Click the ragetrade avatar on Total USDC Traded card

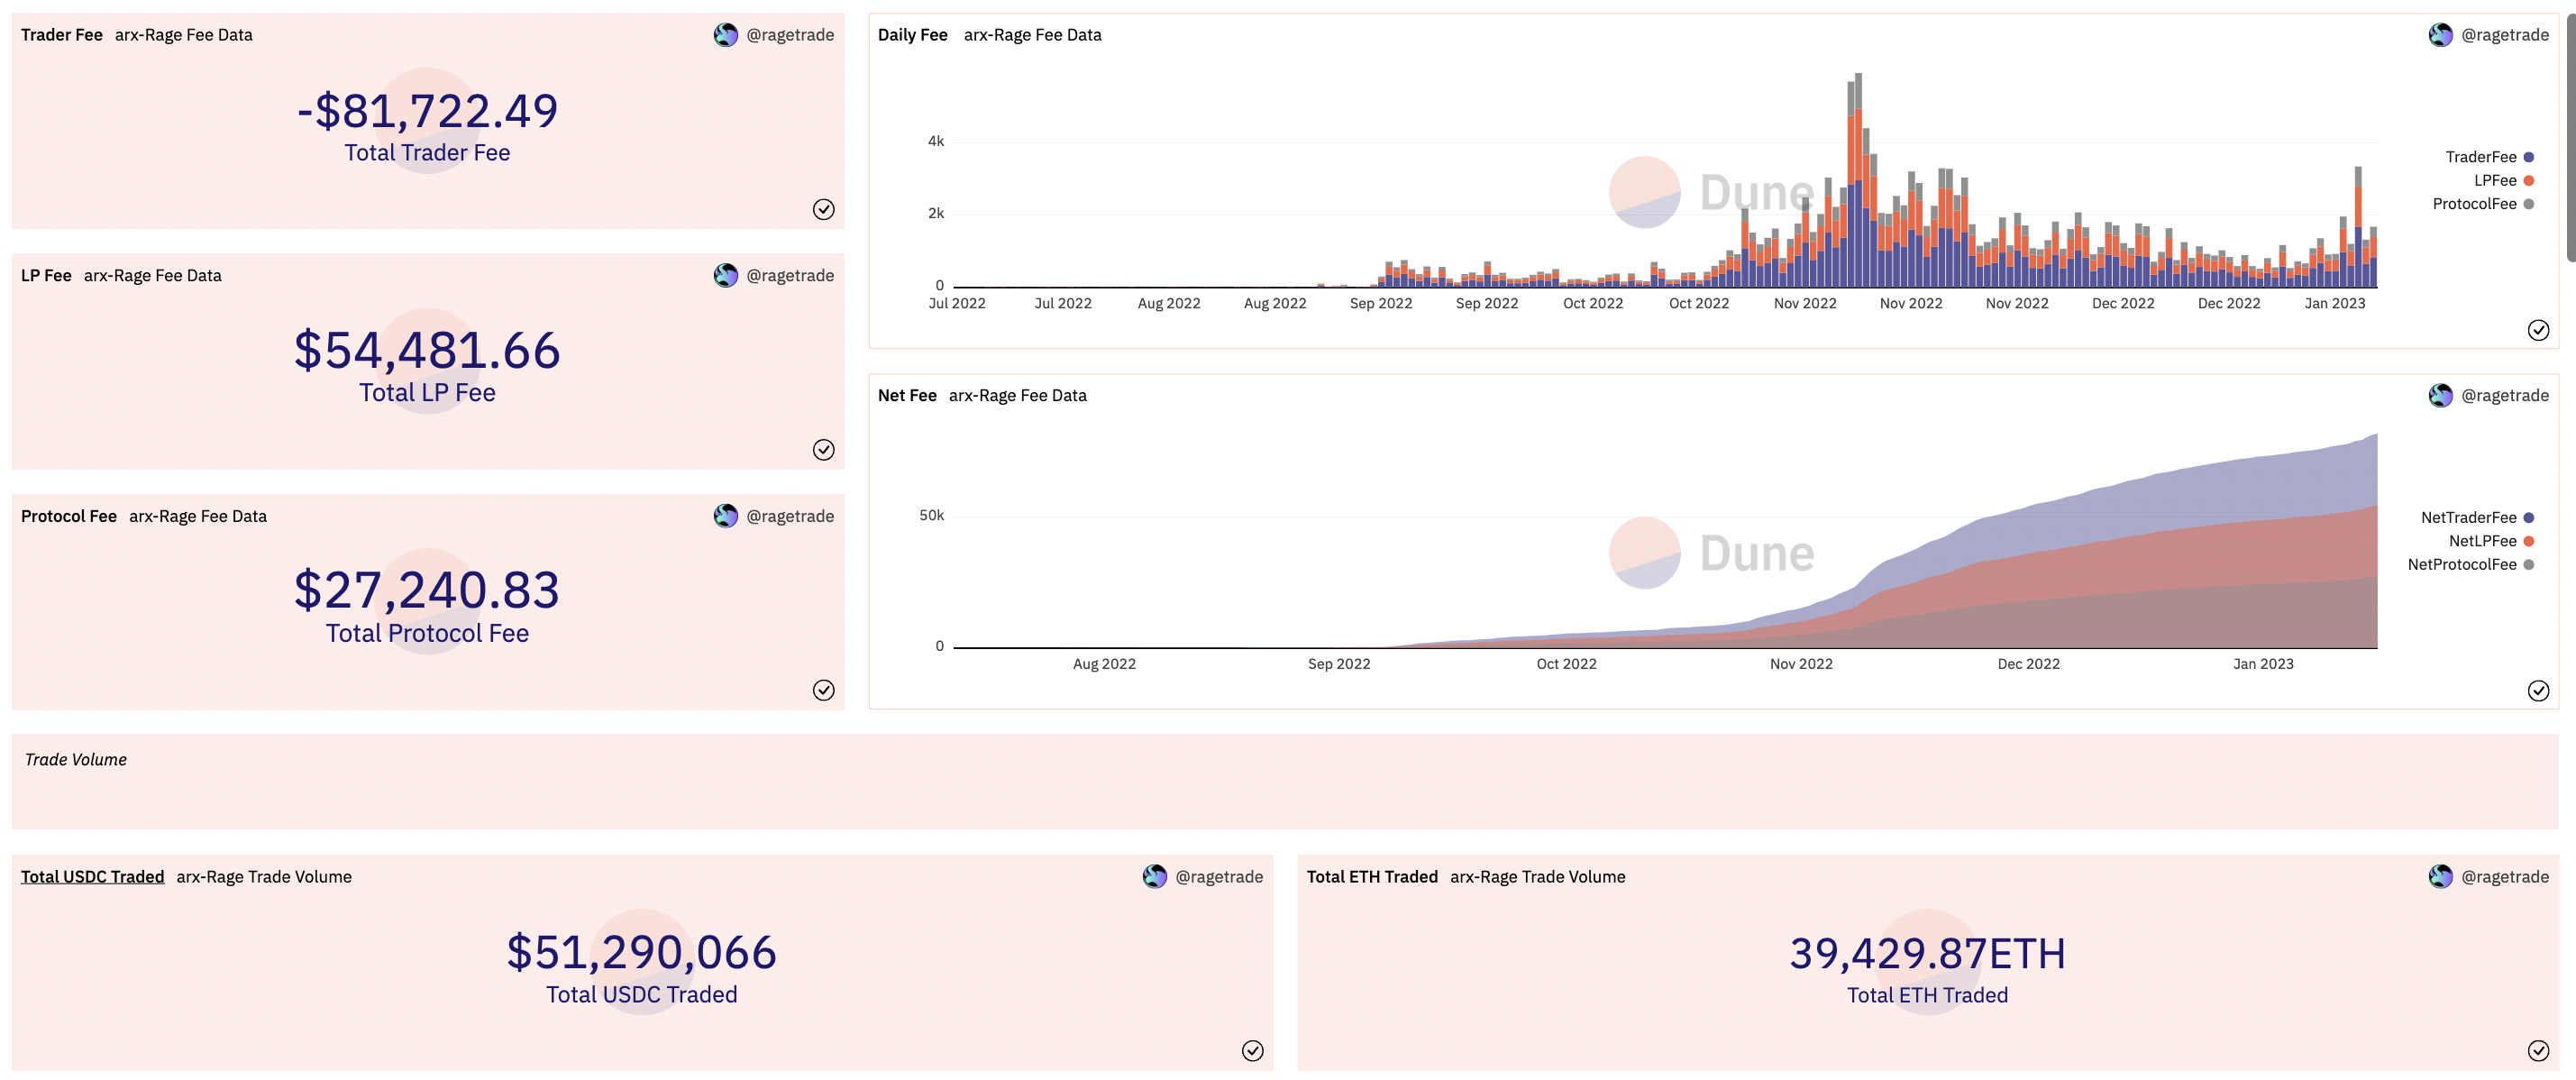point(1155,877)
